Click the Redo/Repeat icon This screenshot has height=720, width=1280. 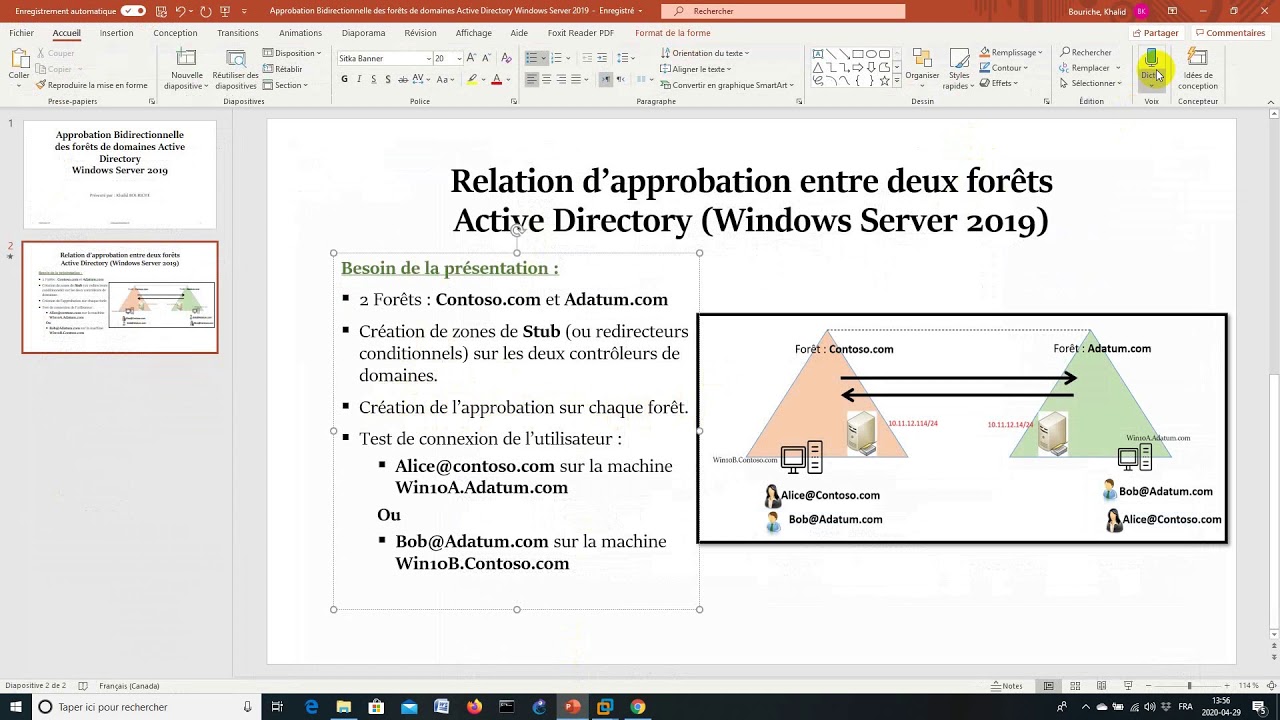pyautogui.click(x=206, y=11)
